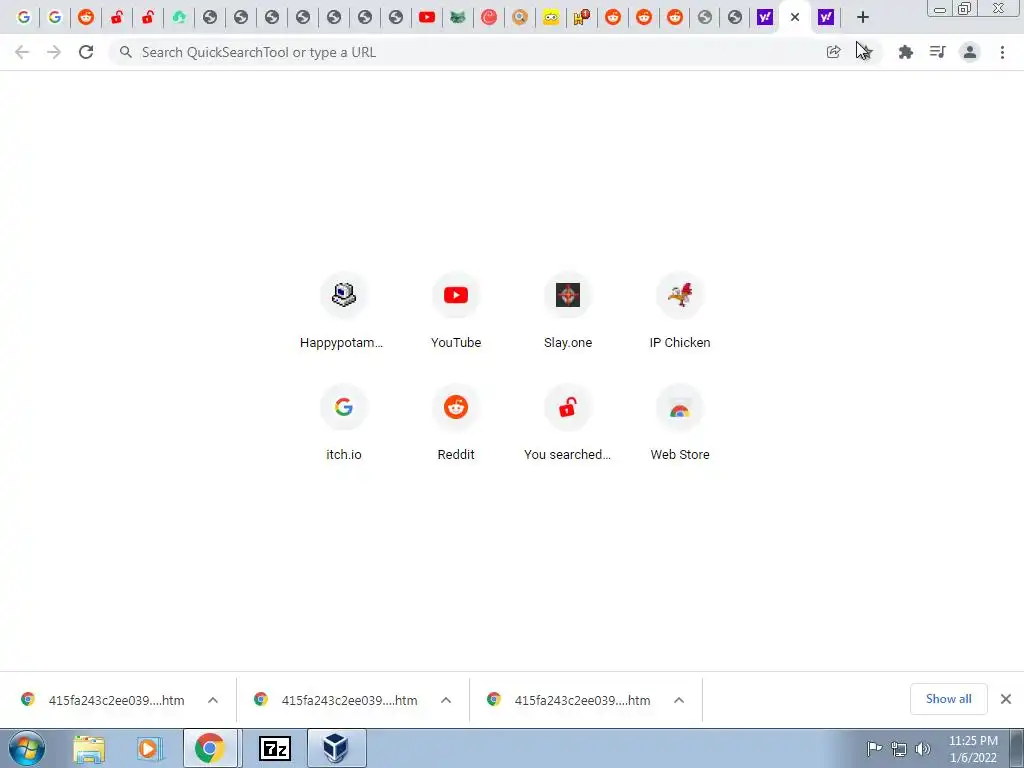Close the active new tab
The height and width of the screenshot is (768, 1024).
[795, 18]
